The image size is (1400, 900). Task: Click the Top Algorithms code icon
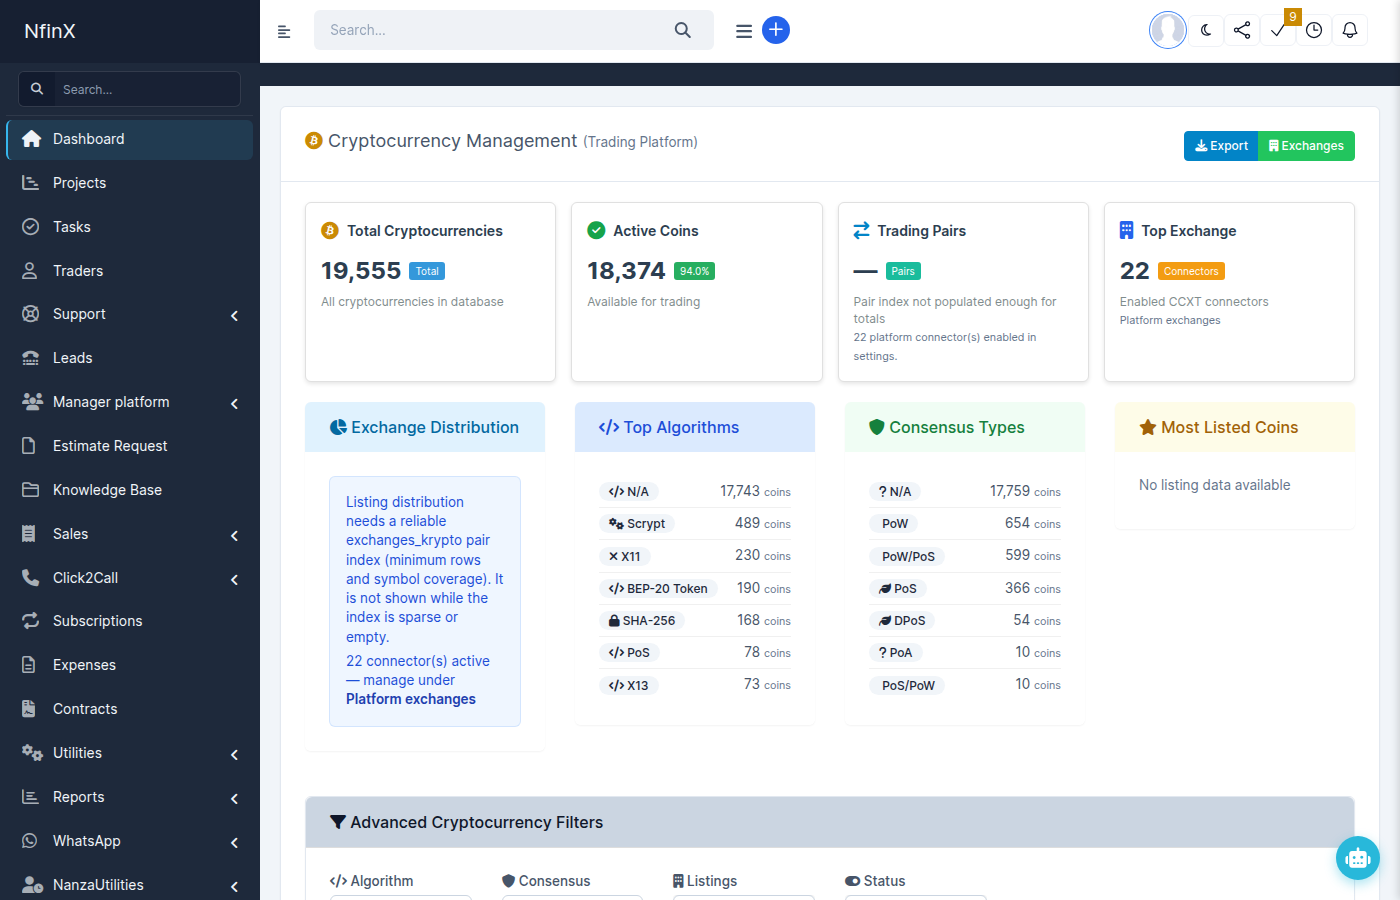[608, 427]
